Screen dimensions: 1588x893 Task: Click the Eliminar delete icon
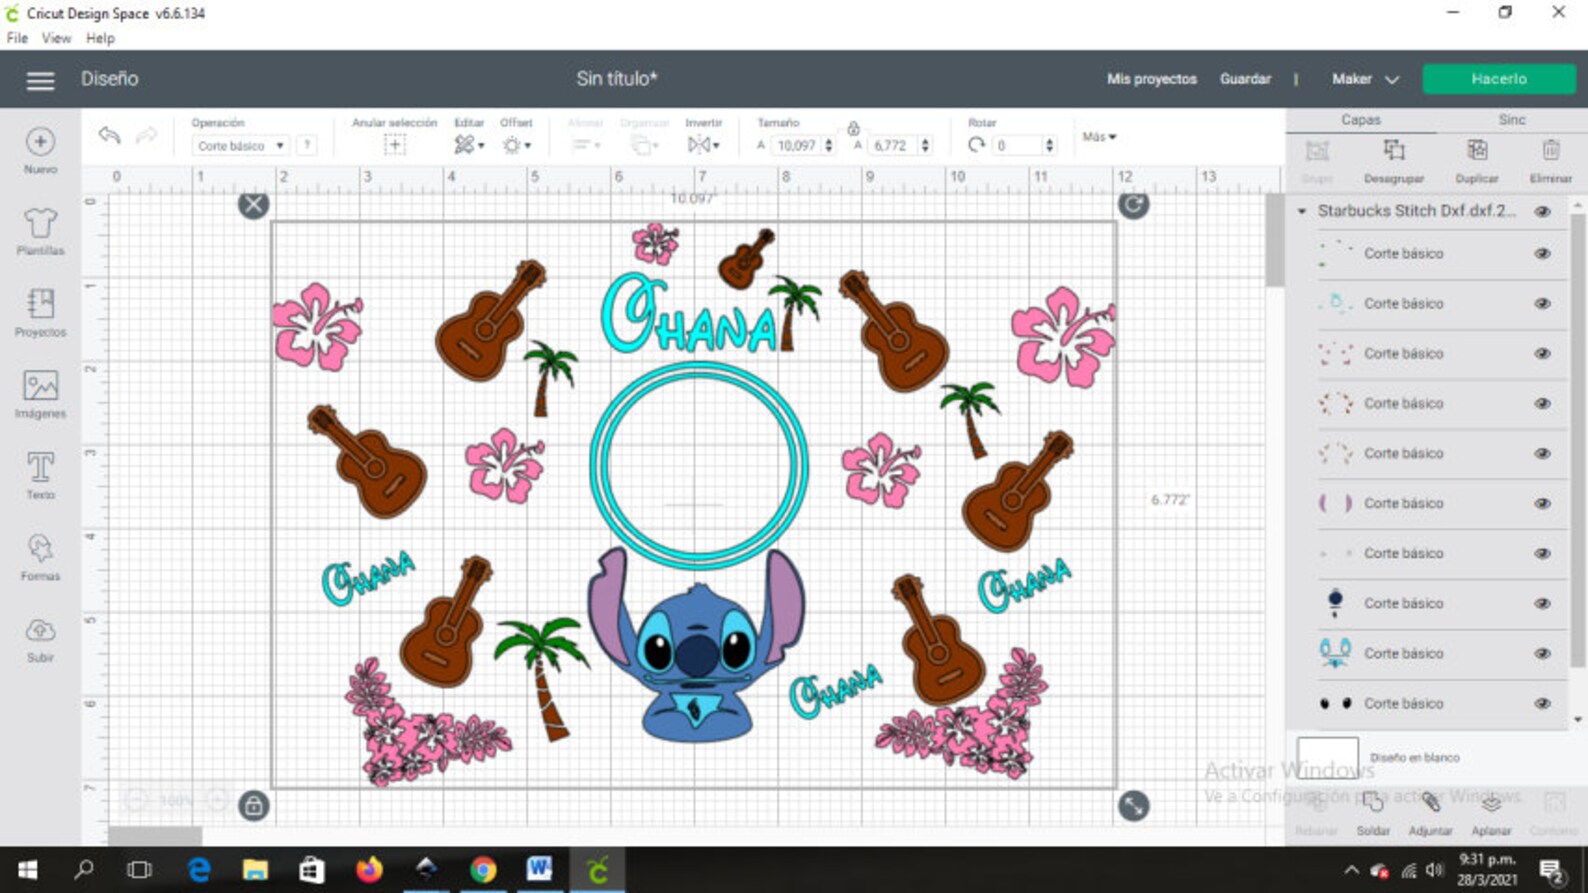click(x=1551, y=151)
